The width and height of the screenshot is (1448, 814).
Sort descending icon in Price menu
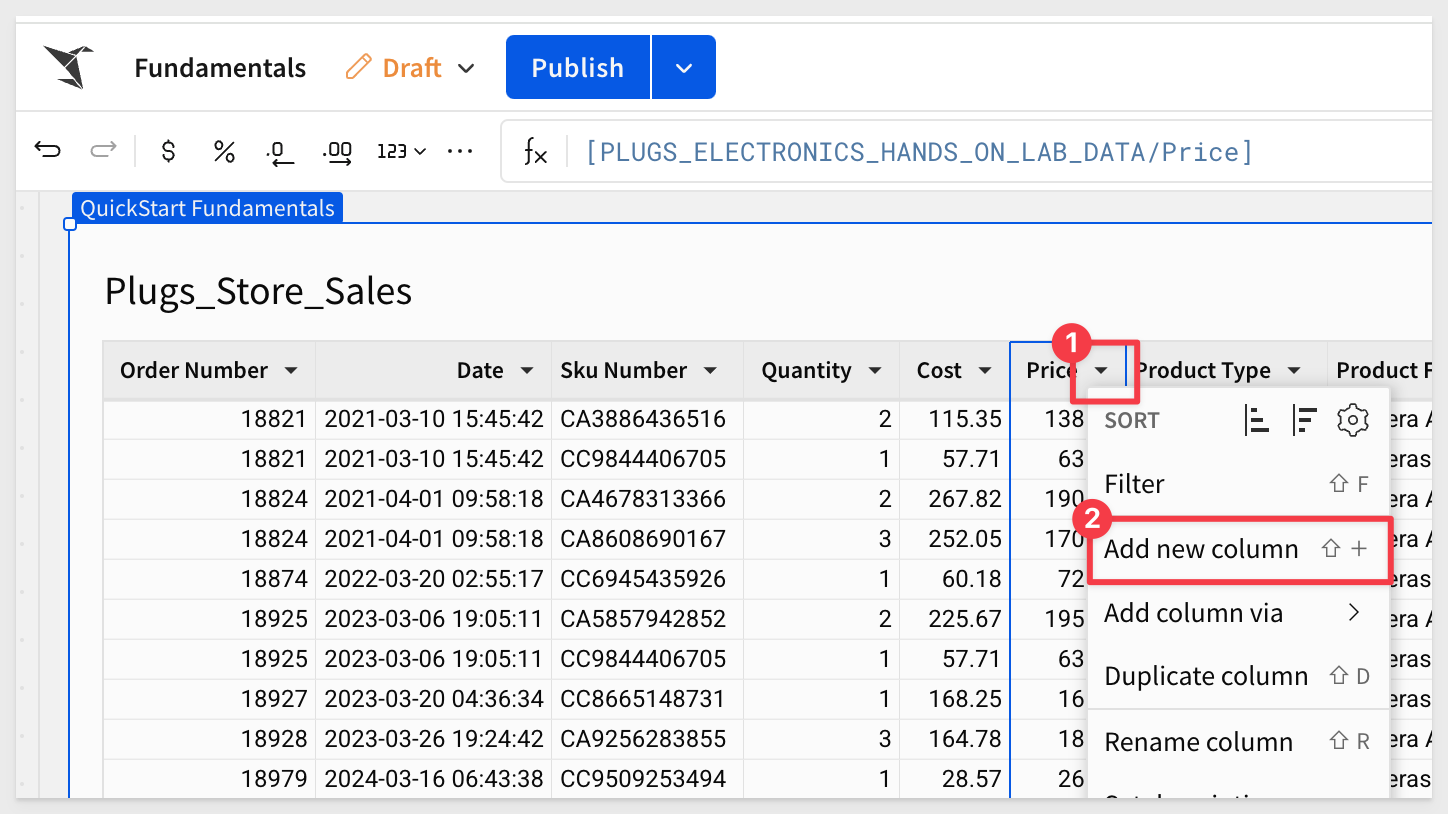[x=1304, y=420]
